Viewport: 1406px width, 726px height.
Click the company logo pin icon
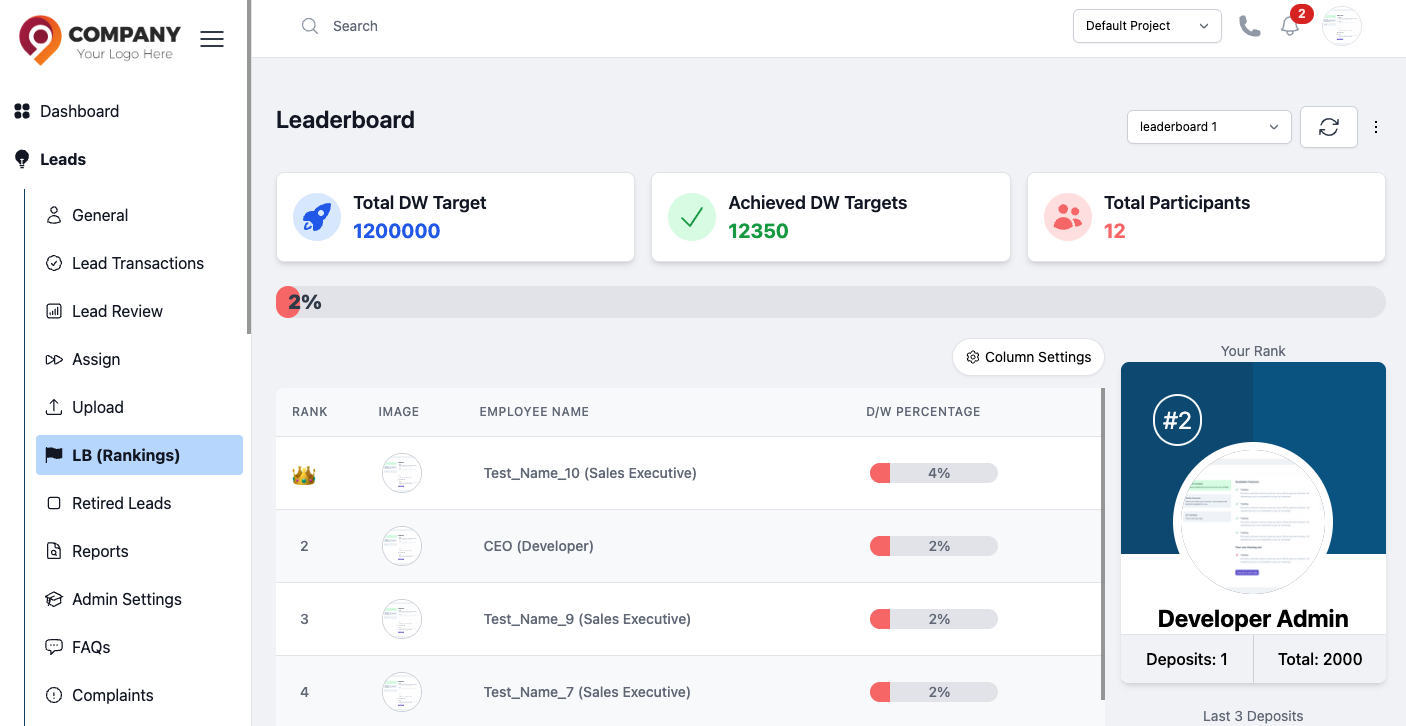pyautogui.click(x=40, y=40)
